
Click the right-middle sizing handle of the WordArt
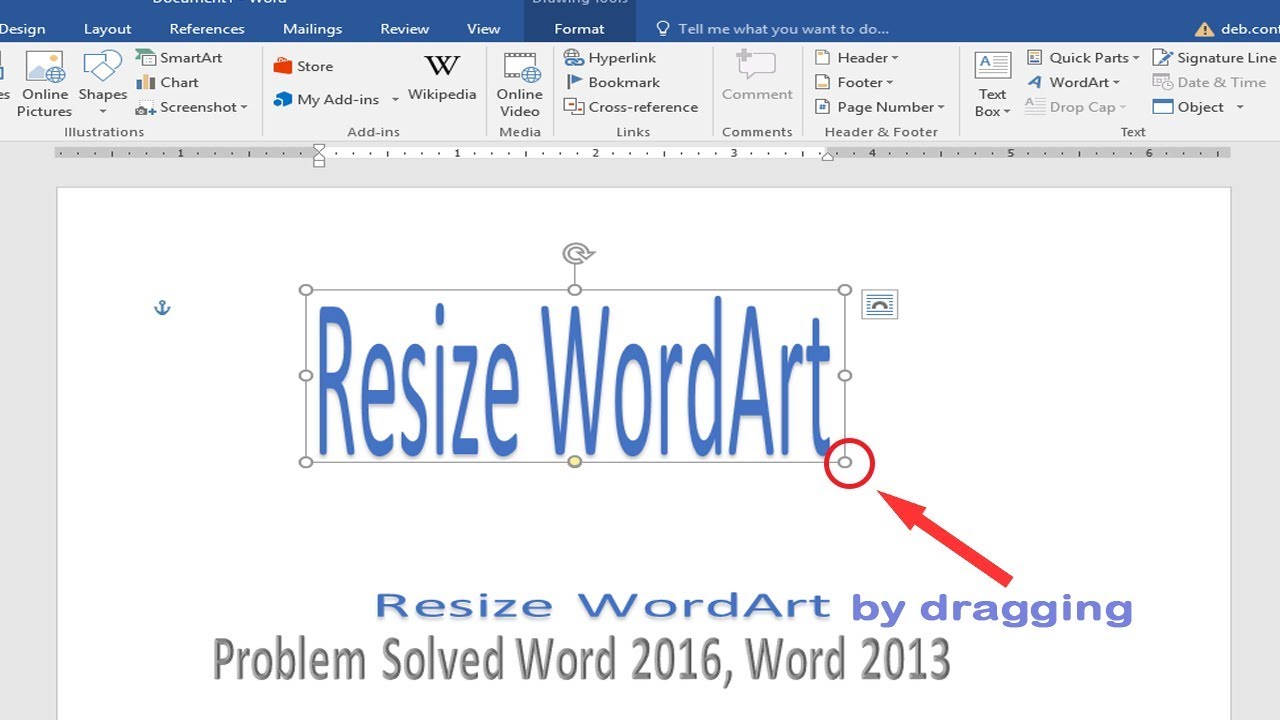(x=845, y=376)
